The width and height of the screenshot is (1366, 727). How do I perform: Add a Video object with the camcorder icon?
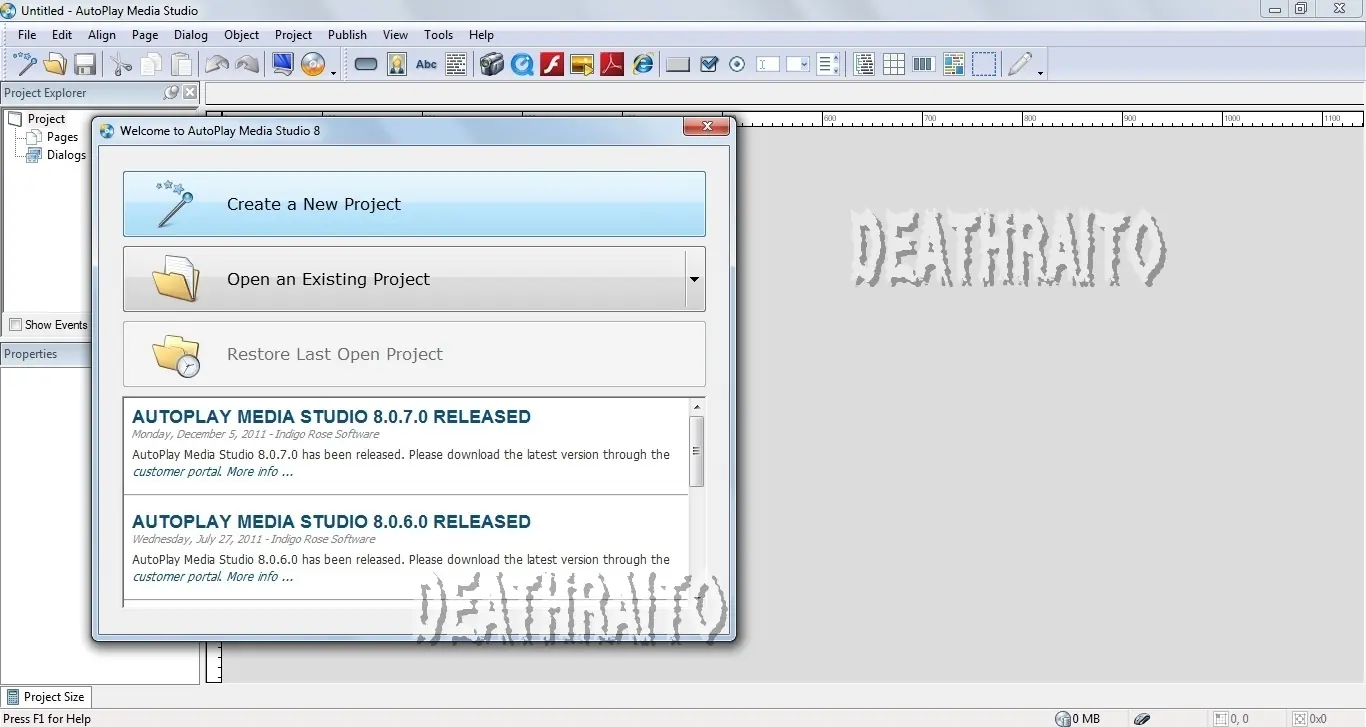click(491, 65)
